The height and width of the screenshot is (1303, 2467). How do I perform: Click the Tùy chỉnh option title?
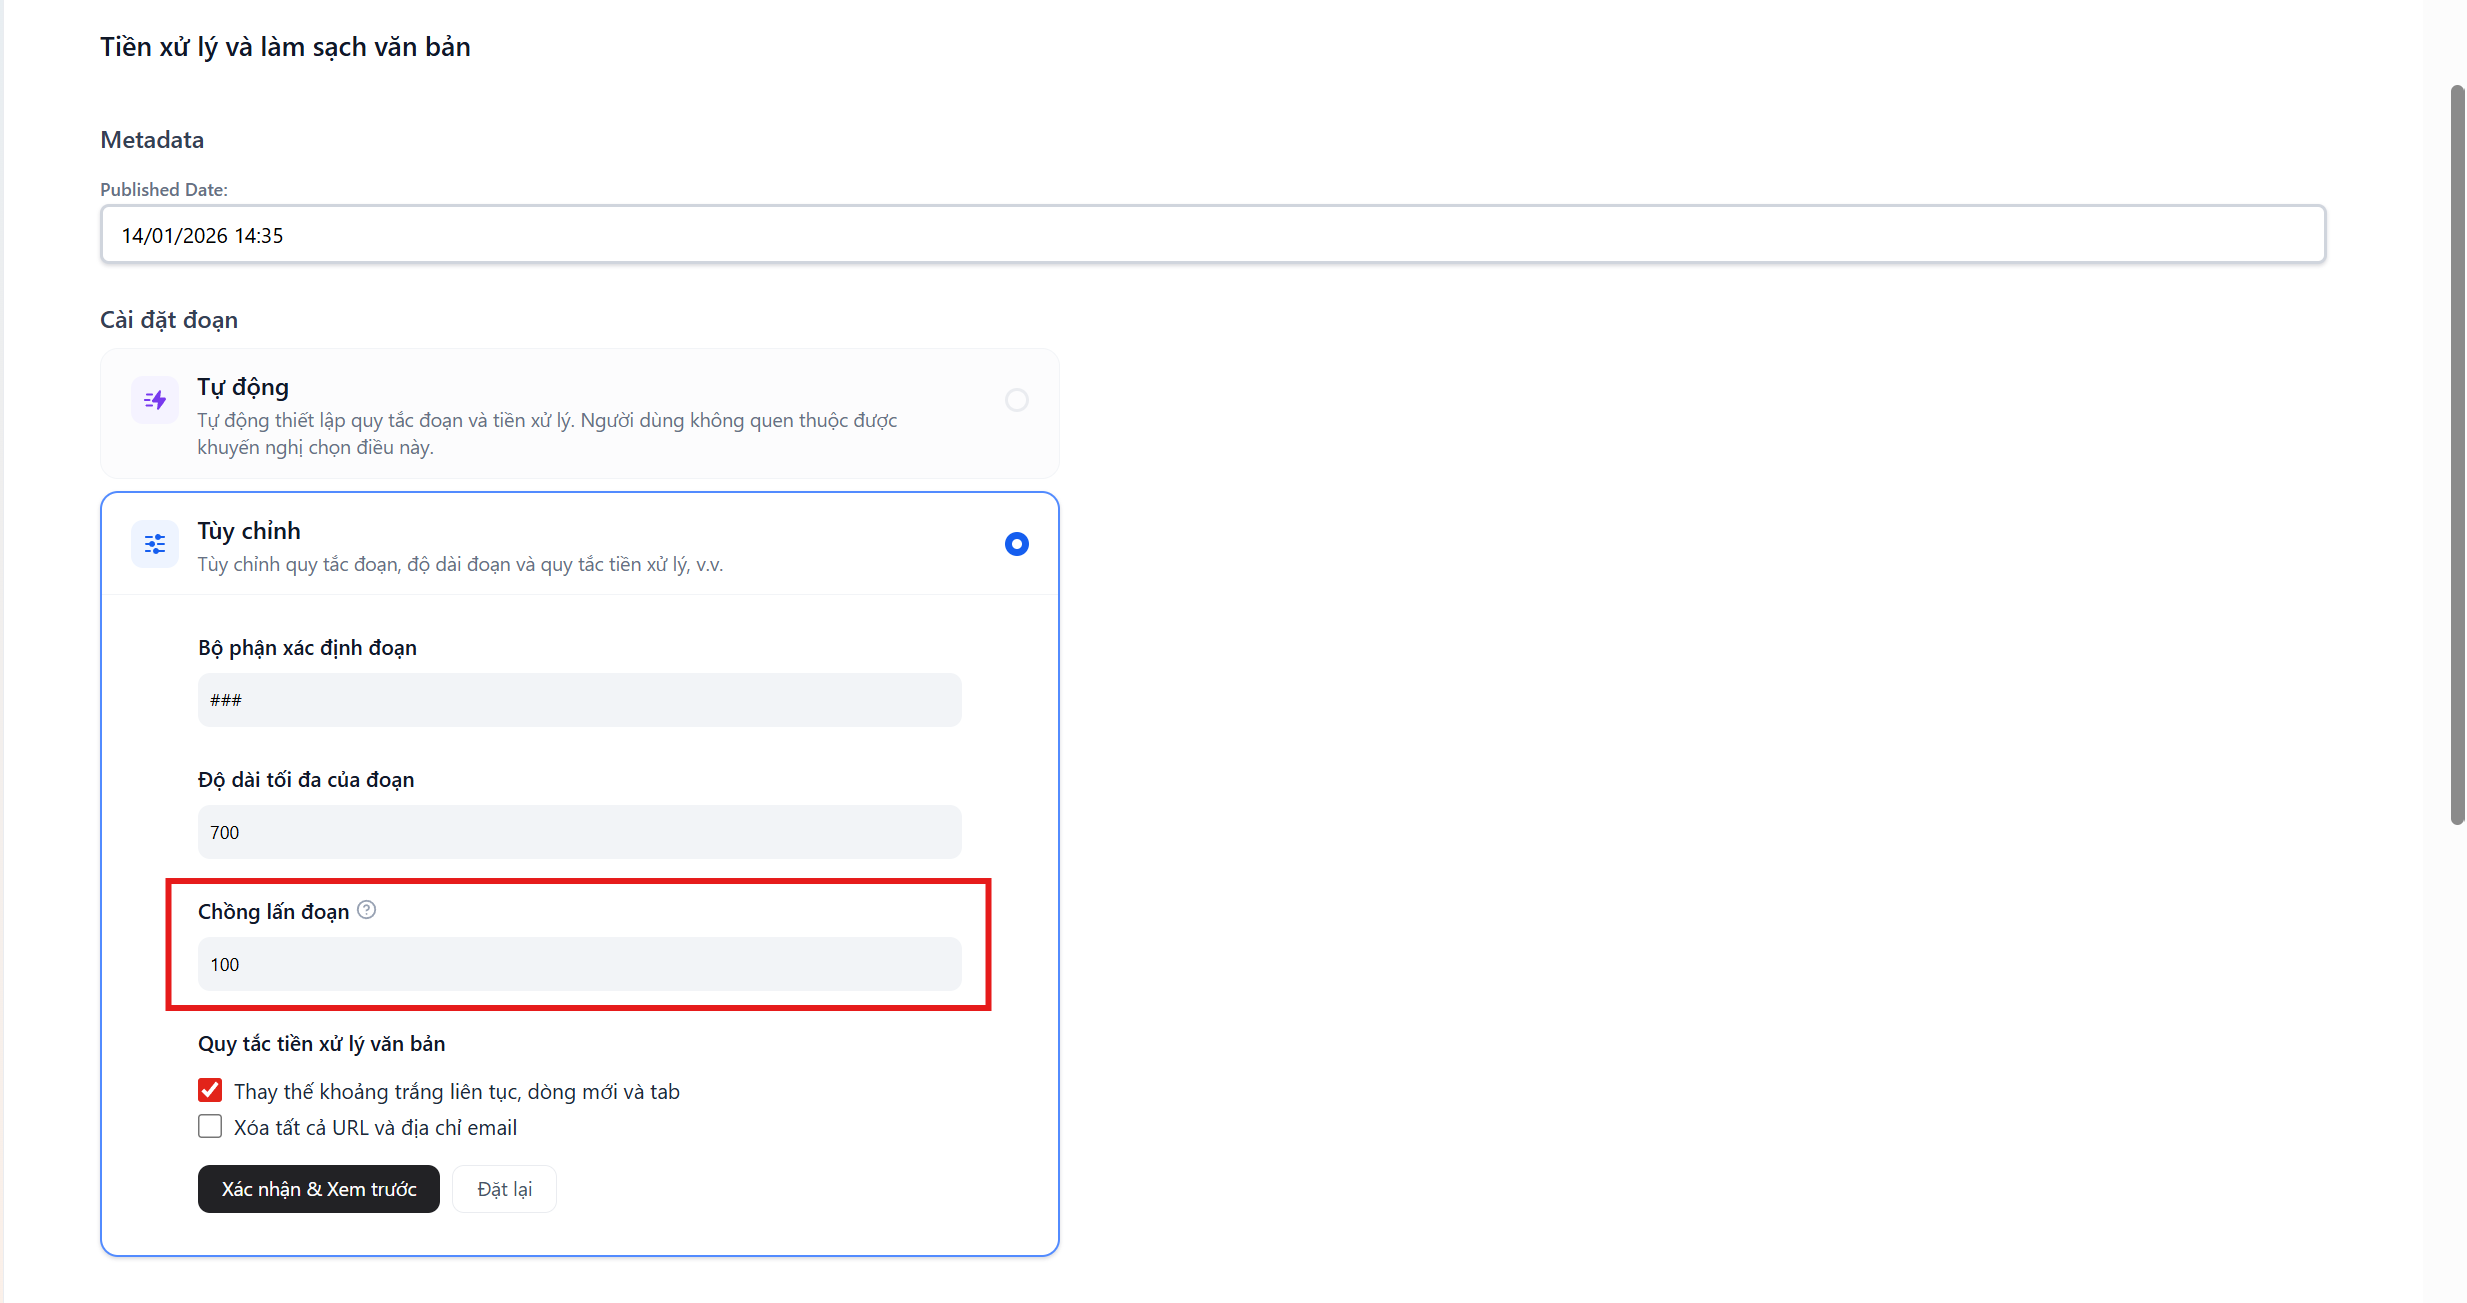click(249, 531)
